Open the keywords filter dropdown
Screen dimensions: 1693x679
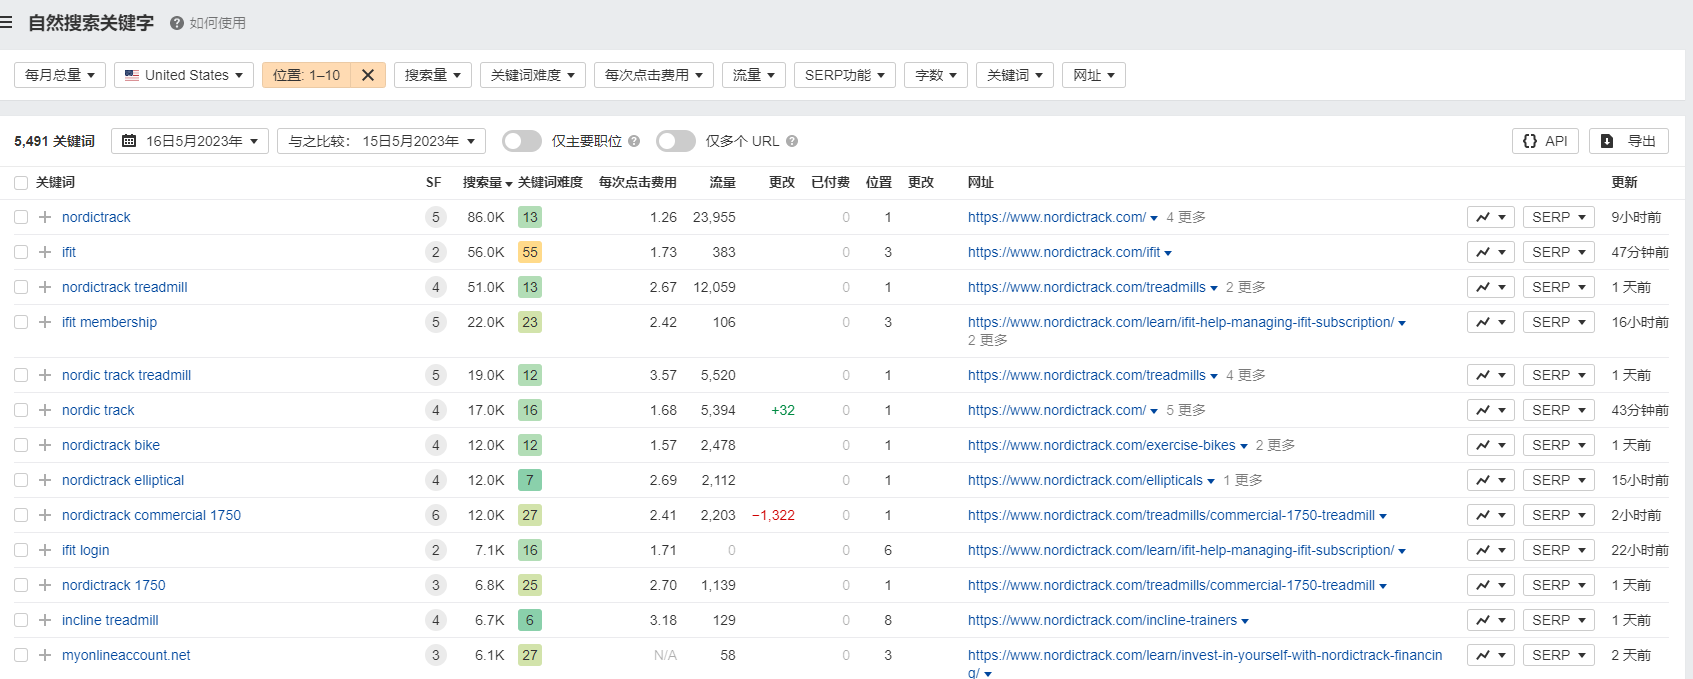(1015, 75)
